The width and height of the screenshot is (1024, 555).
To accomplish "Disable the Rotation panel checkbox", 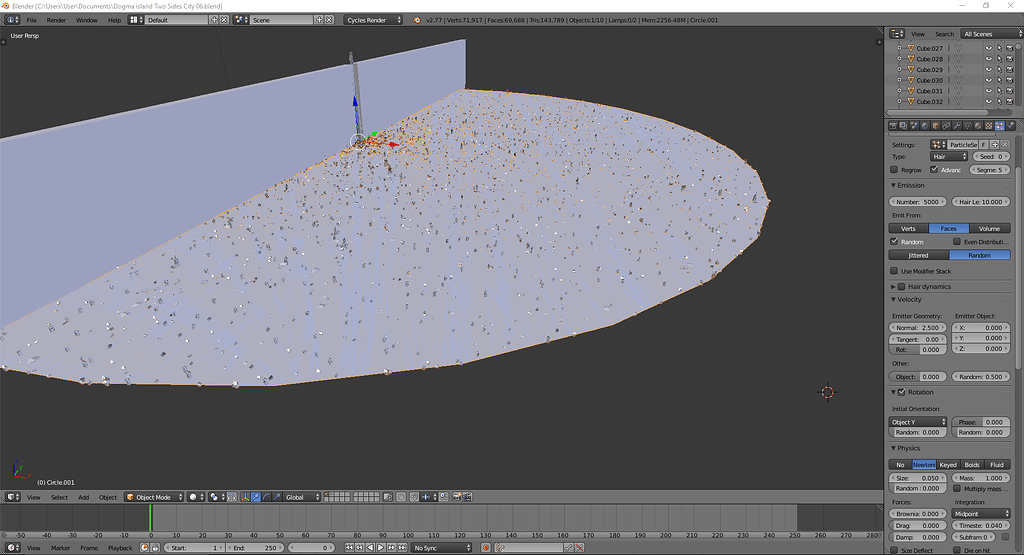I will point(902,392).
